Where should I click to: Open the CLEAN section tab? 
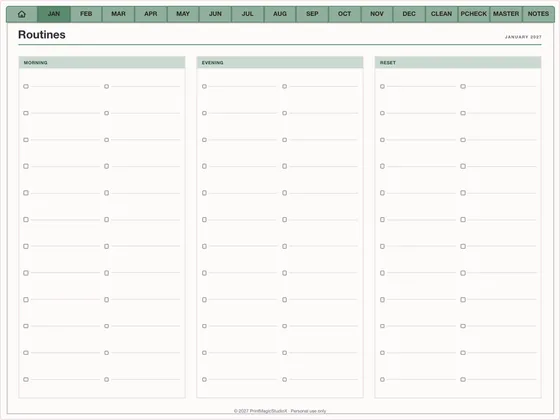(441, 14)
